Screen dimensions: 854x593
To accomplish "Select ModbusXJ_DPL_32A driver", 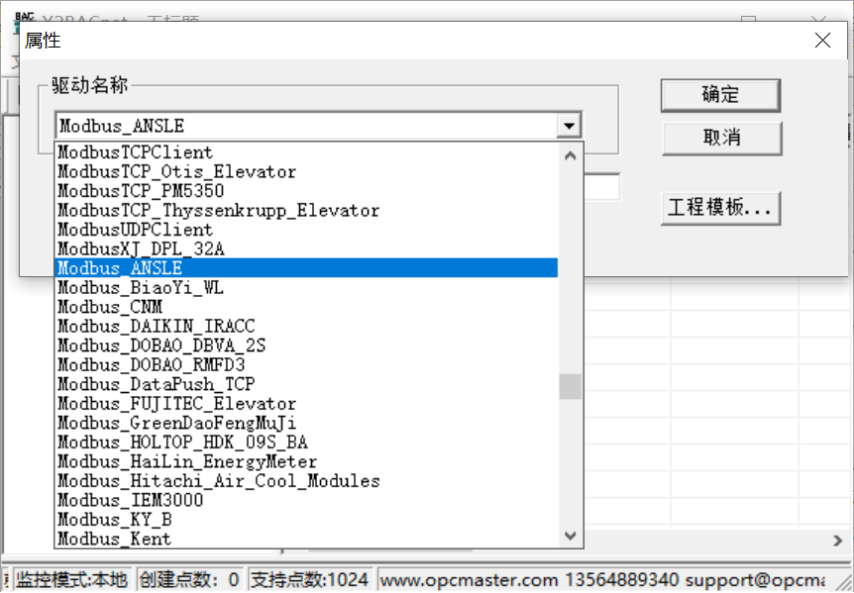I will tap(307, 249).
